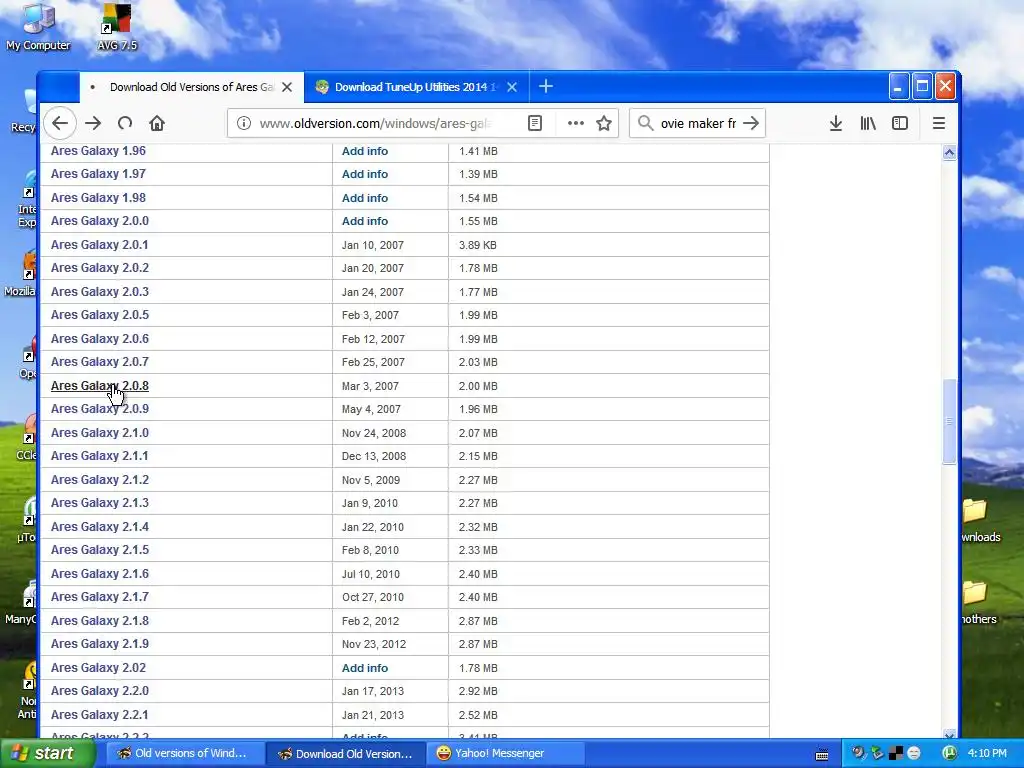
Task: Click the Firefox forward arrow button
Action: pos(93,123)
